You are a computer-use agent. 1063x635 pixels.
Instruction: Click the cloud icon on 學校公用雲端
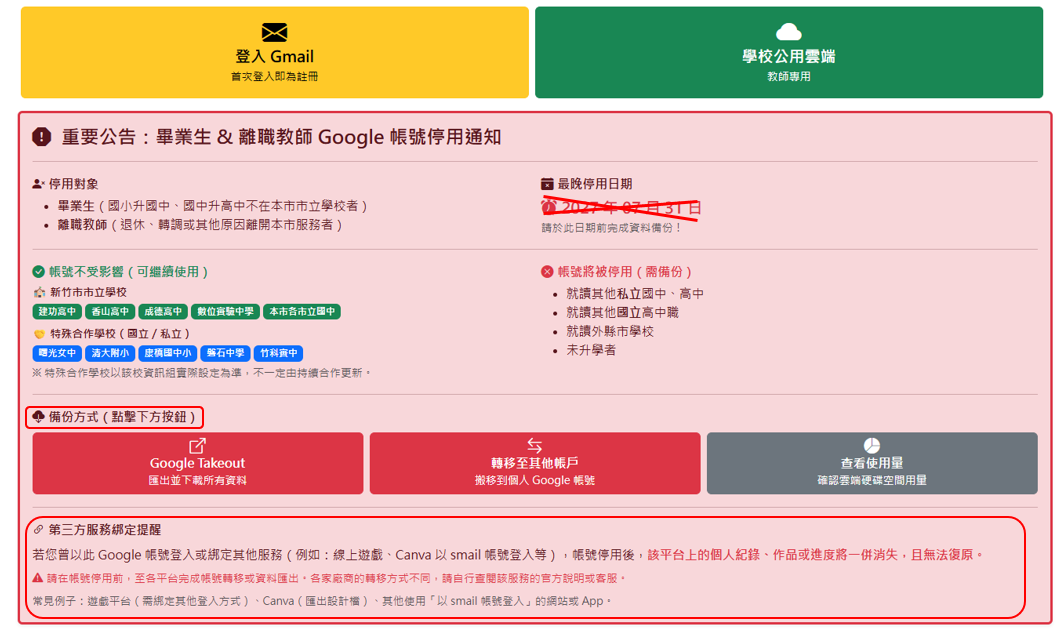click(788, 31)
